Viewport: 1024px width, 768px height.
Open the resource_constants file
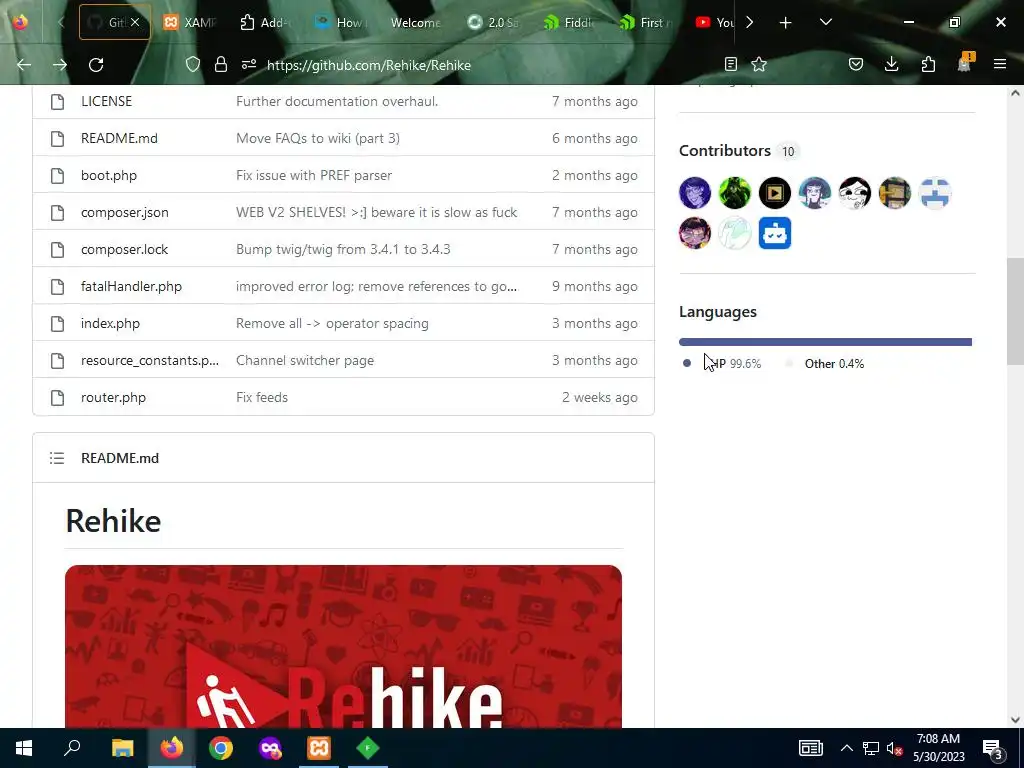coord(150,360)
